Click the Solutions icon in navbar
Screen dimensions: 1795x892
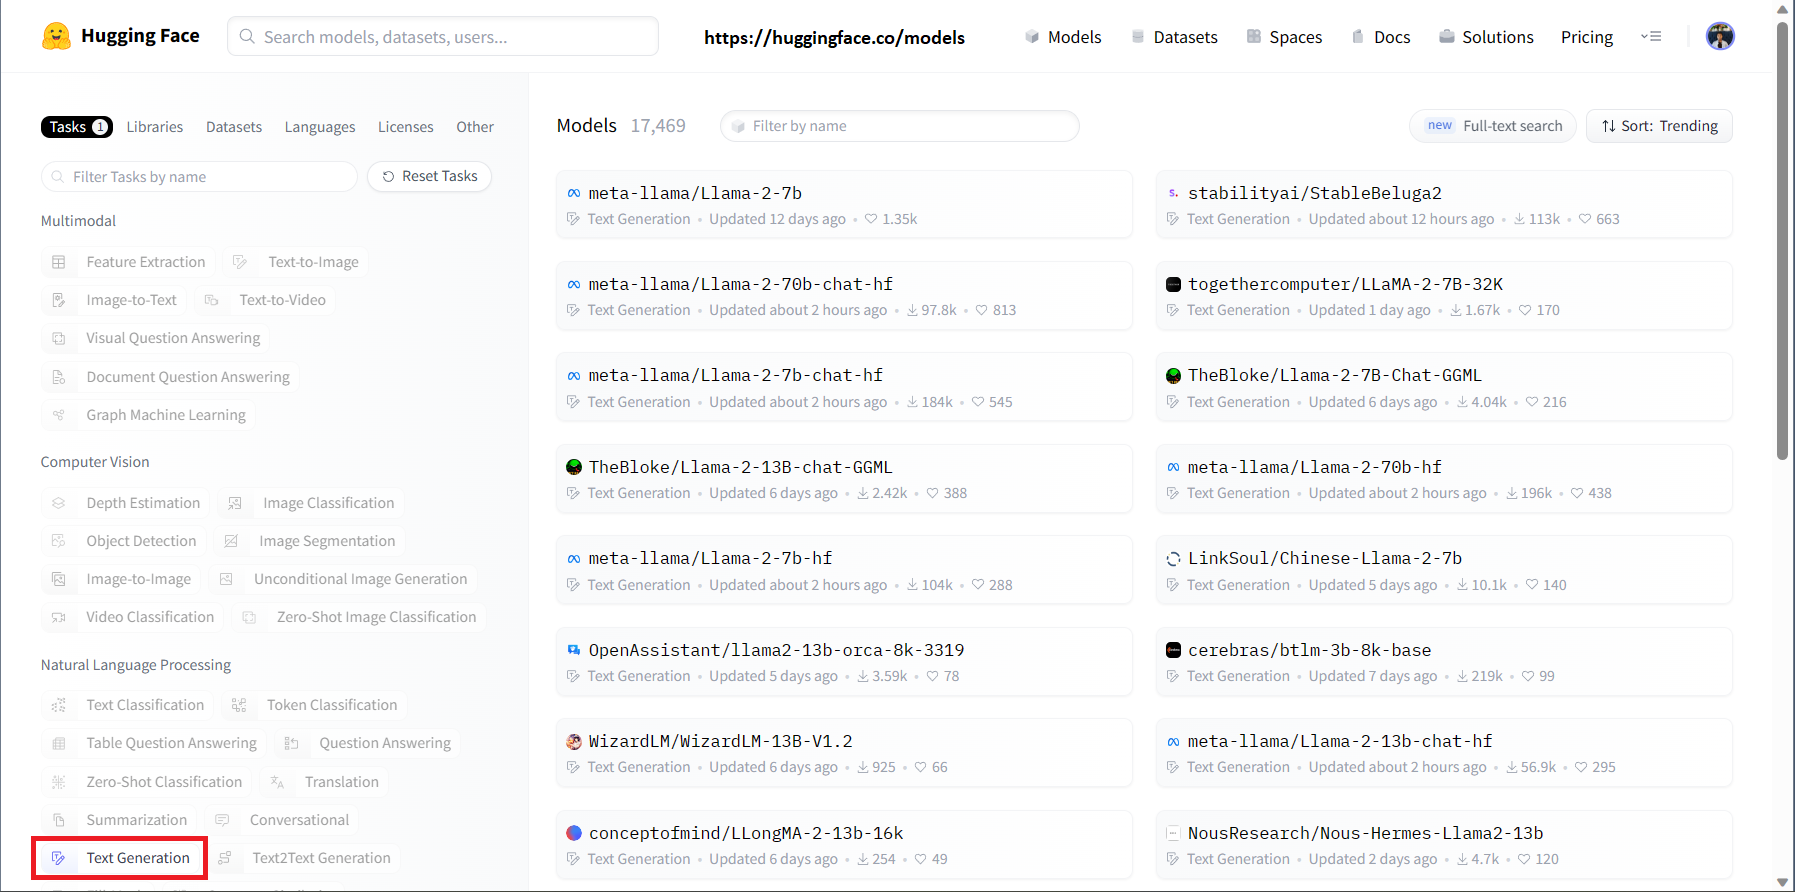tap(1447, 37)
